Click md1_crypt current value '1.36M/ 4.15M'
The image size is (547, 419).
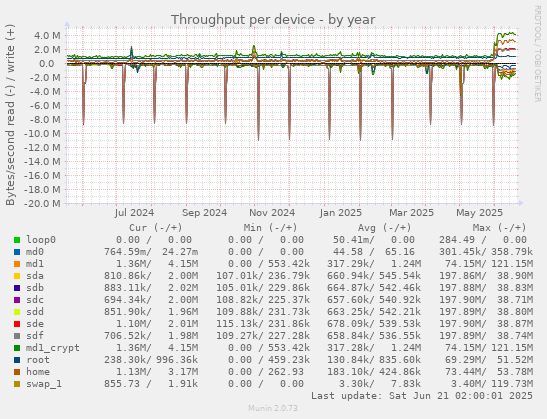157,348
